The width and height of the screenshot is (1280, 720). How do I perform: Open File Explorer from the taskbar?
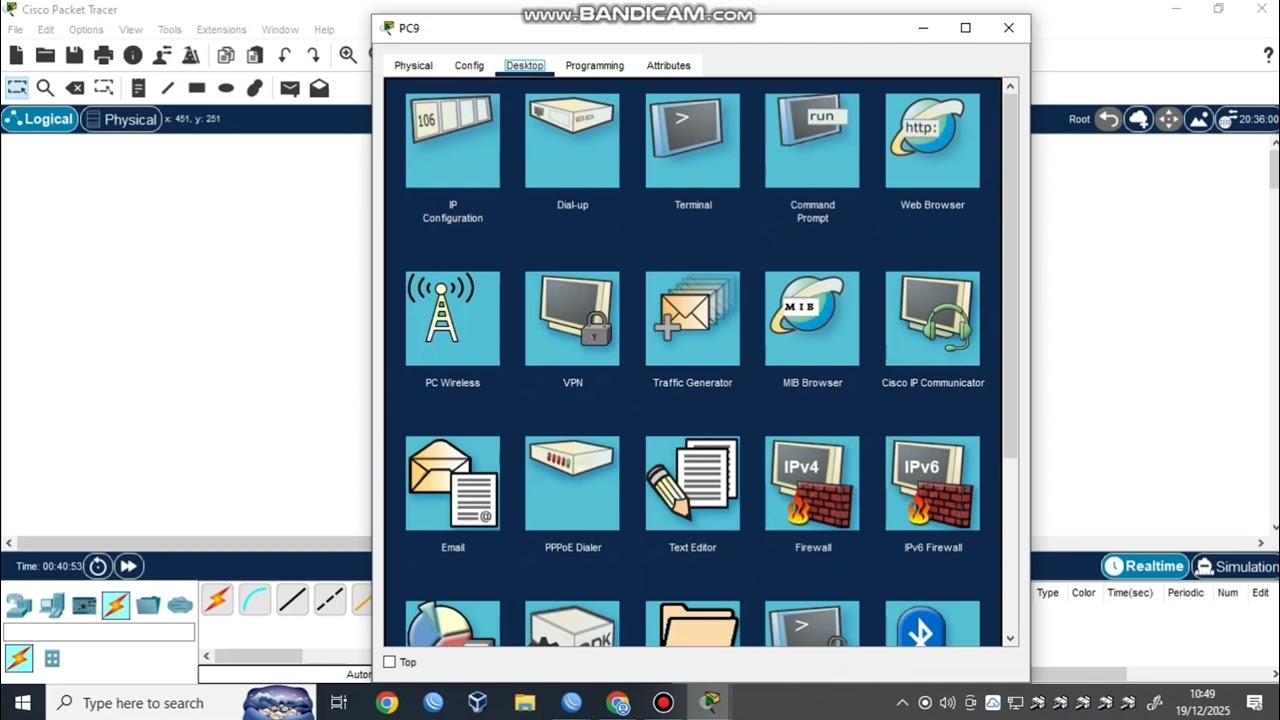click(525, 703)
